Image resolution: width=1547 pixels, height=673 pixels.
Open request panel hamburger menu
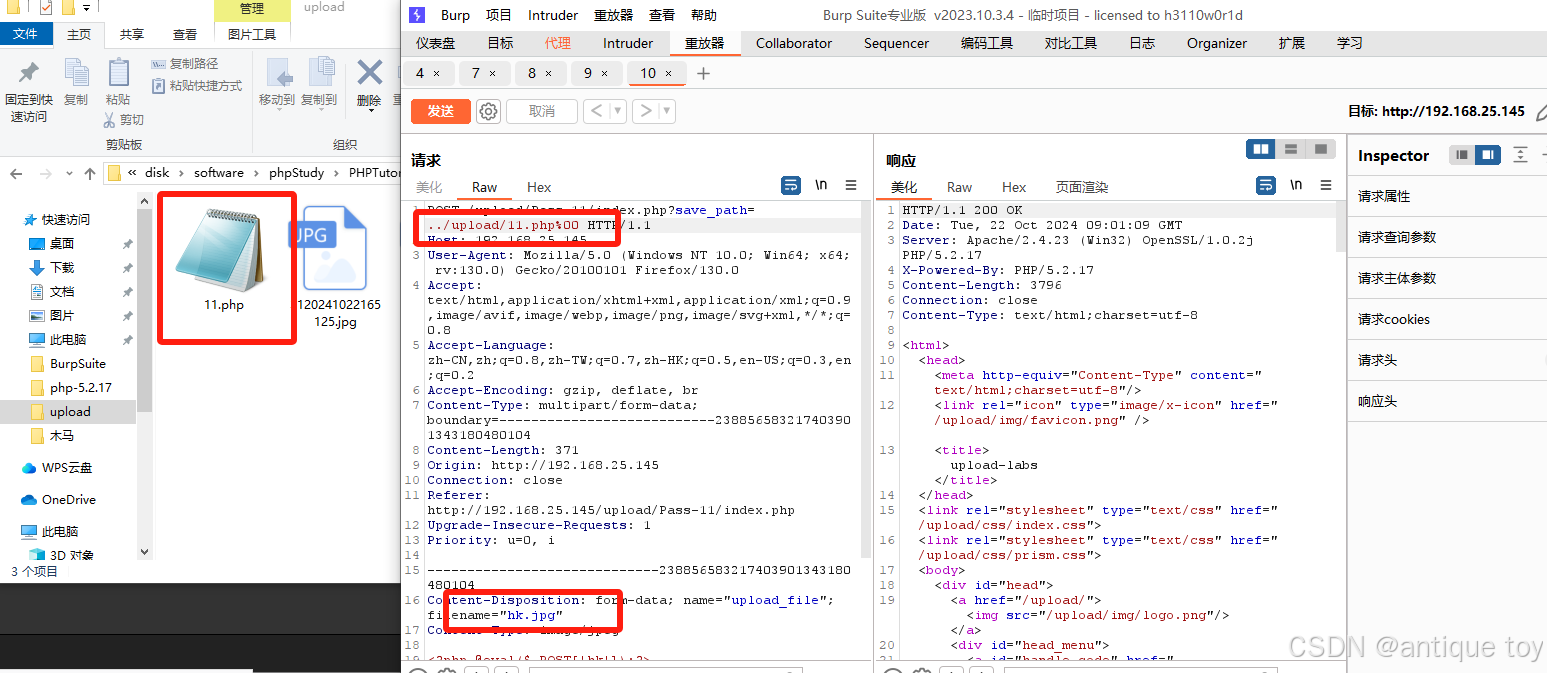(851, 185)
